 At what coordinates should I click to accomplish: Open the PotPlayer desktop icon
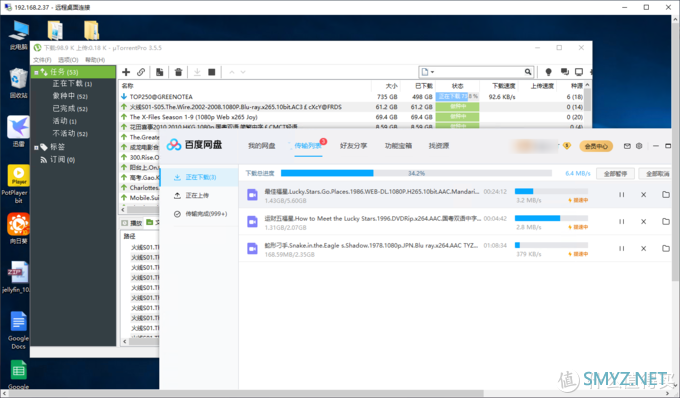[18, 184]
